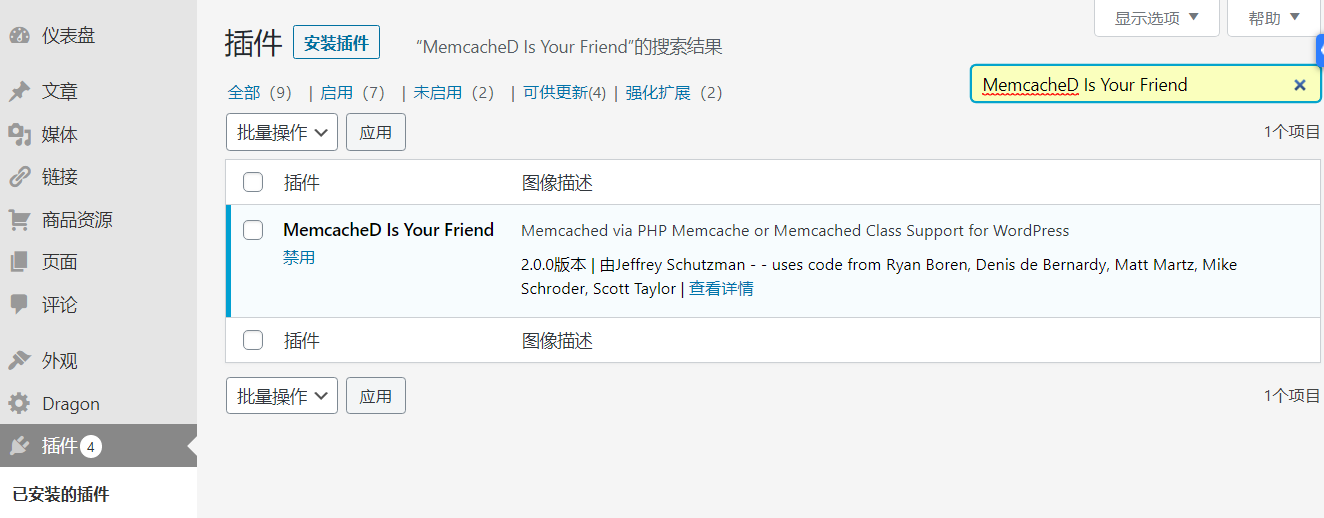This screenshot has height=518, width=1324.
Task: Check the MemcacheD Is Your Friend checkbox
Action: (x=253, y=230)
